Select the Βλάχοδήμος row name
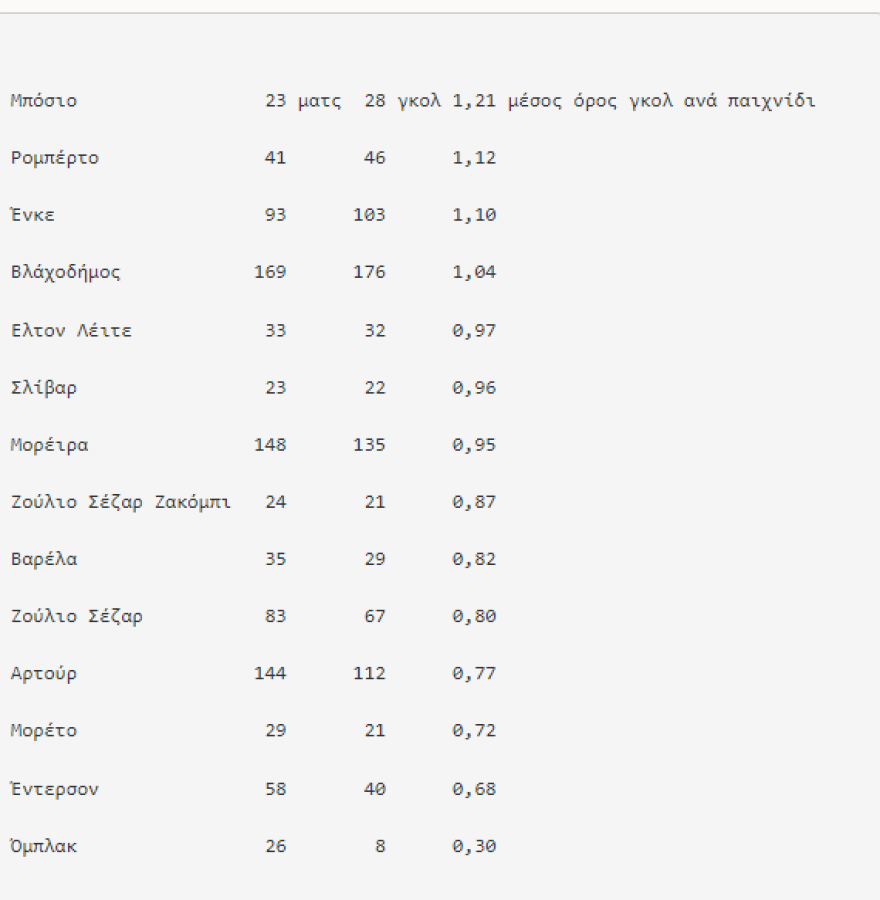Viewport: 880px width, 900px height. point(66,272)
